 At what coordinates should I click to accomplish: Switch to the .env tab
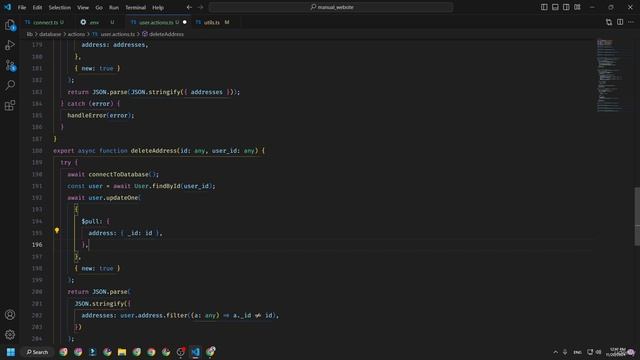click(94, 22)
